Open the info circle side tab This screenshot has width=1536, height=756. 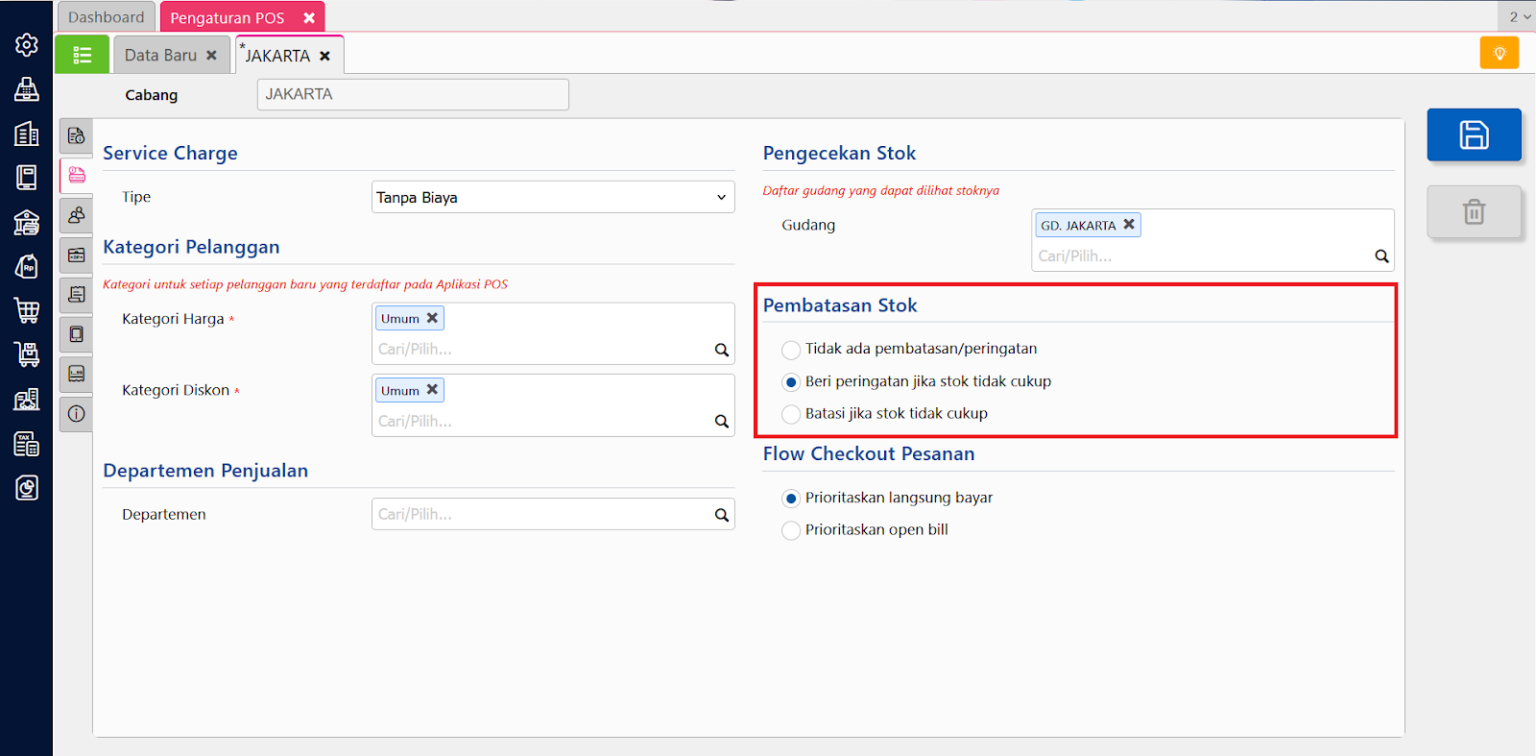click(x=76, y=413)
